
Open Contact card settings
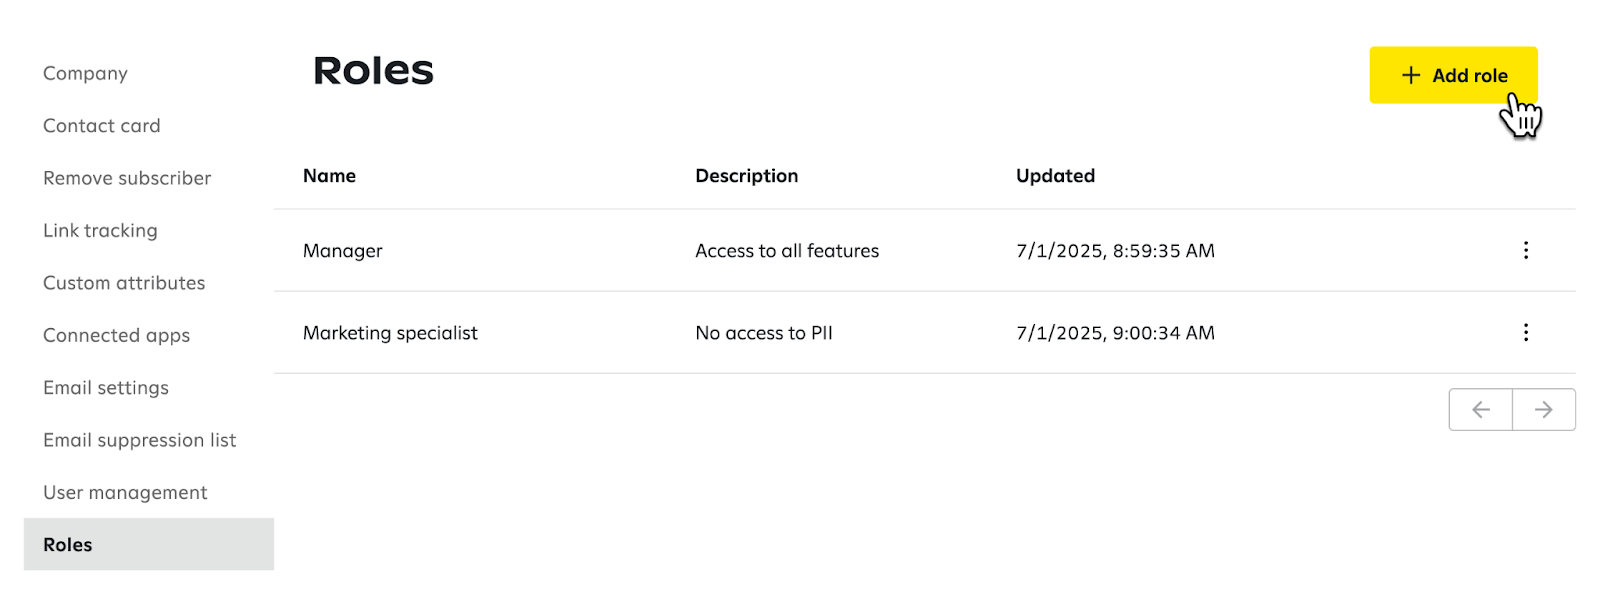click(101, 125)
